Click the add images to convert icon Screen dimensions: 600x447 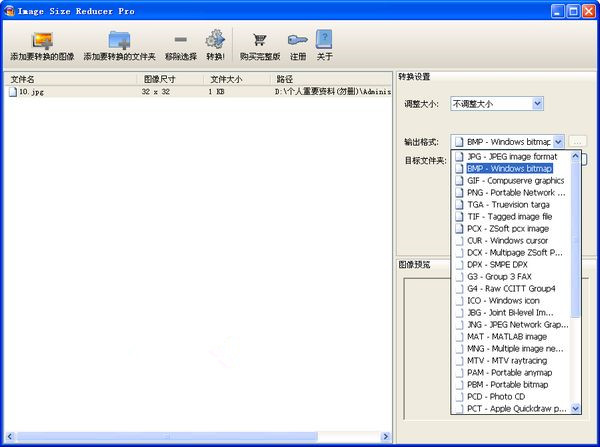coord(42,41)
